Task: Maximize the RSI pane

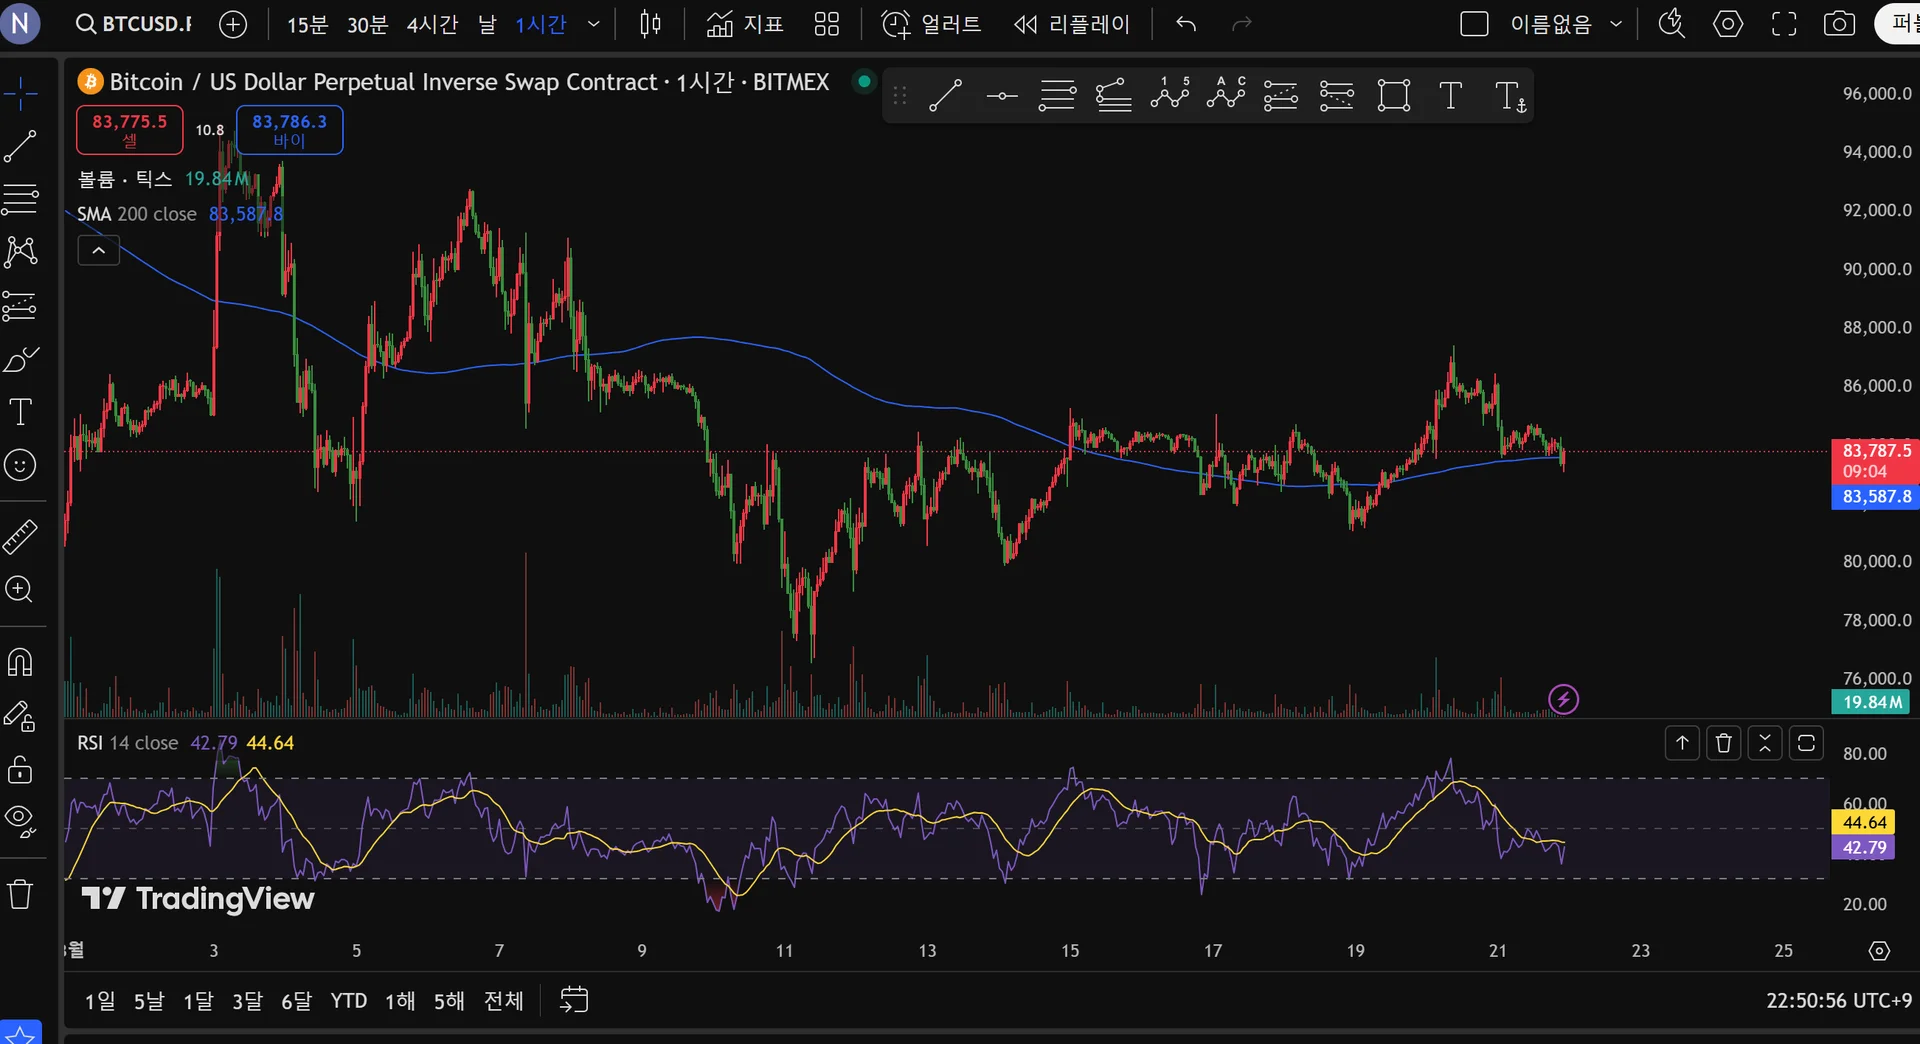Action: (x=1806, y=743)
